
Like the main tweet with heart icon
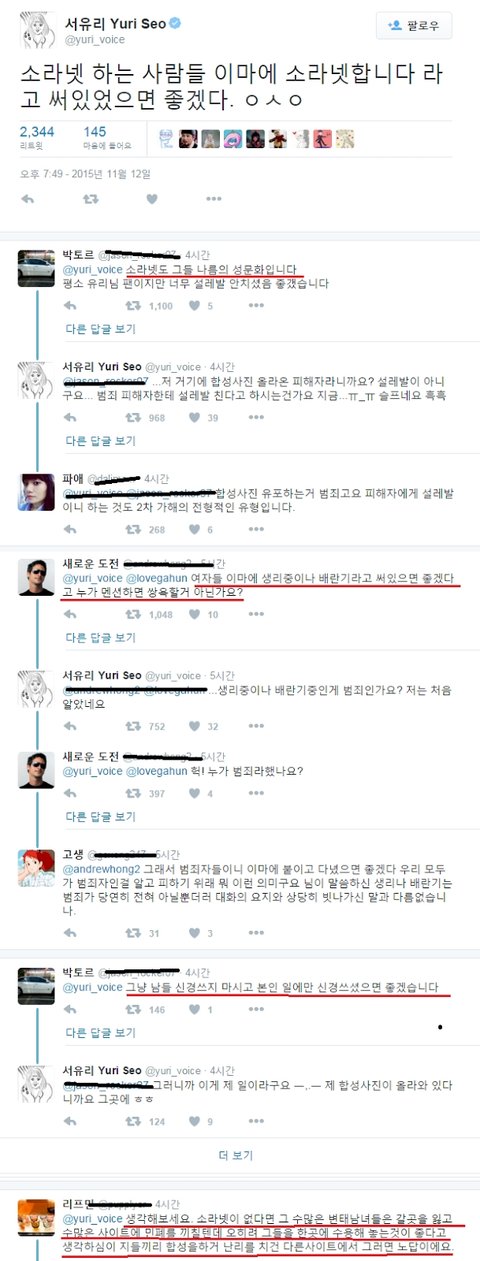point(153,199)
